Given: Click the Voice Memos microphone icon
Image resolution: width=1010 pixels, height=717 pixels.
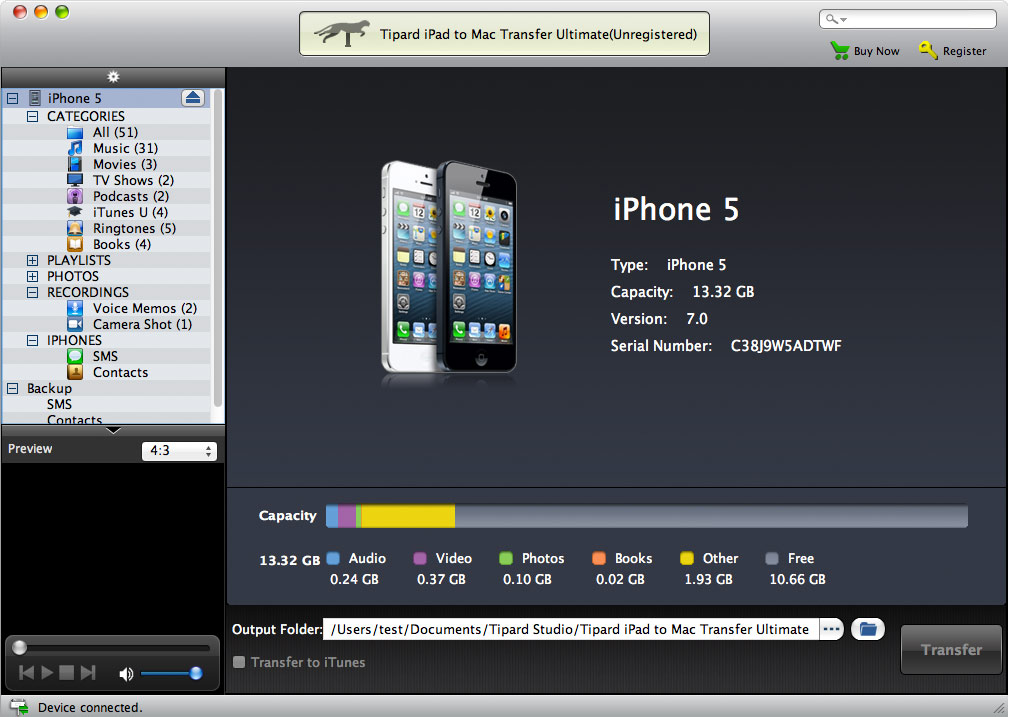Looking at the screenshot, I should [75, 308].
